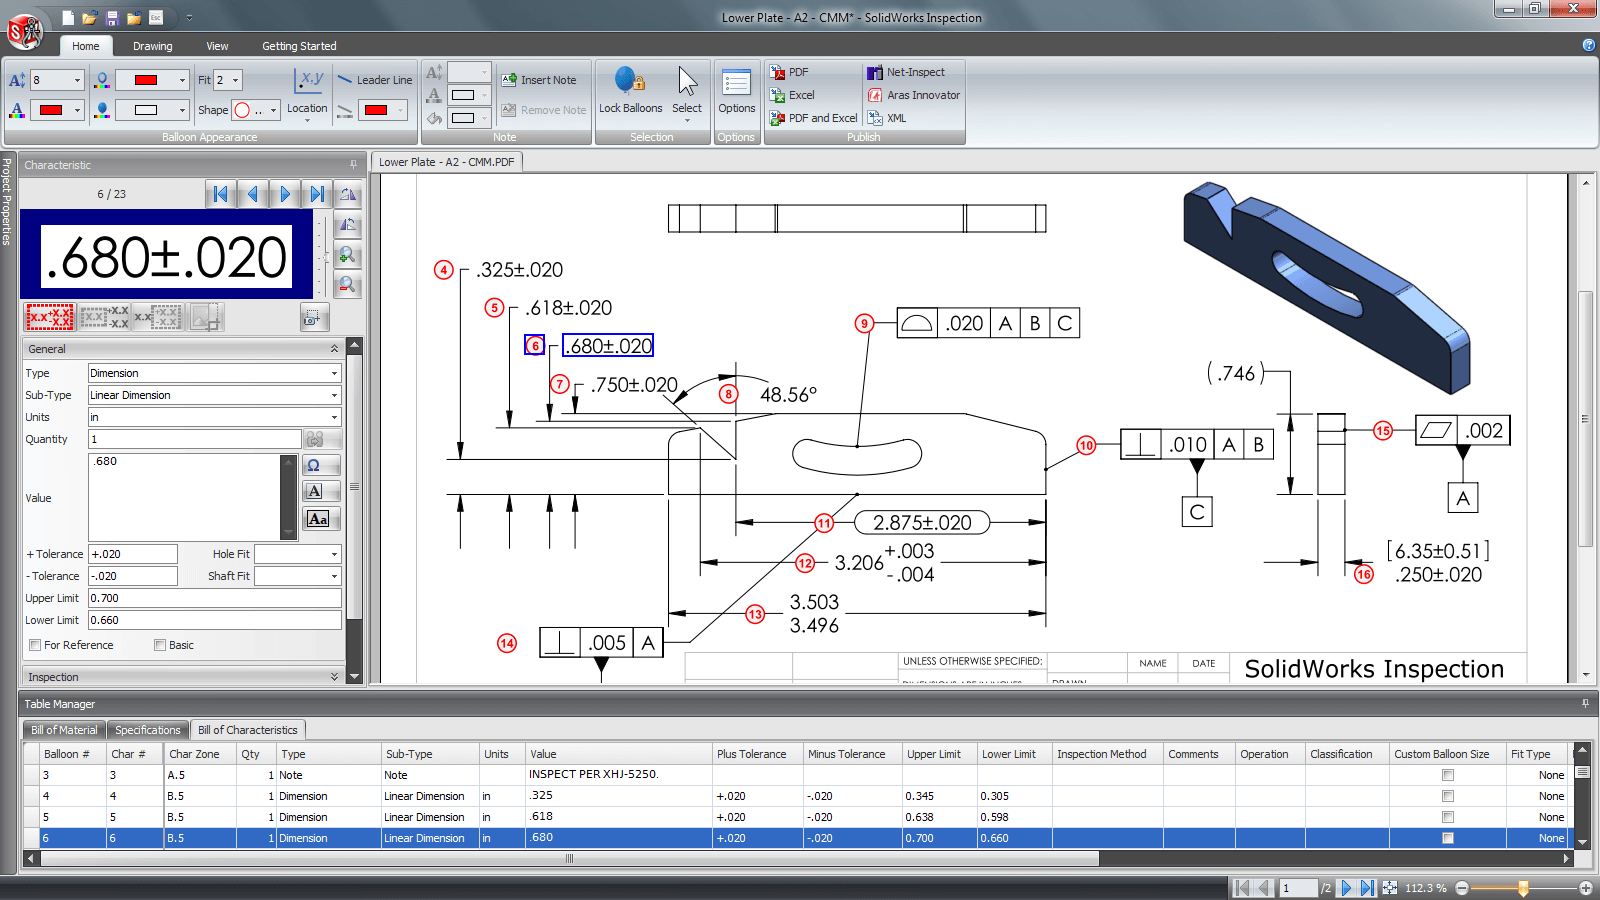
Task: Click the Esc icon in quick access toolbar
Action: pos(156,18)
